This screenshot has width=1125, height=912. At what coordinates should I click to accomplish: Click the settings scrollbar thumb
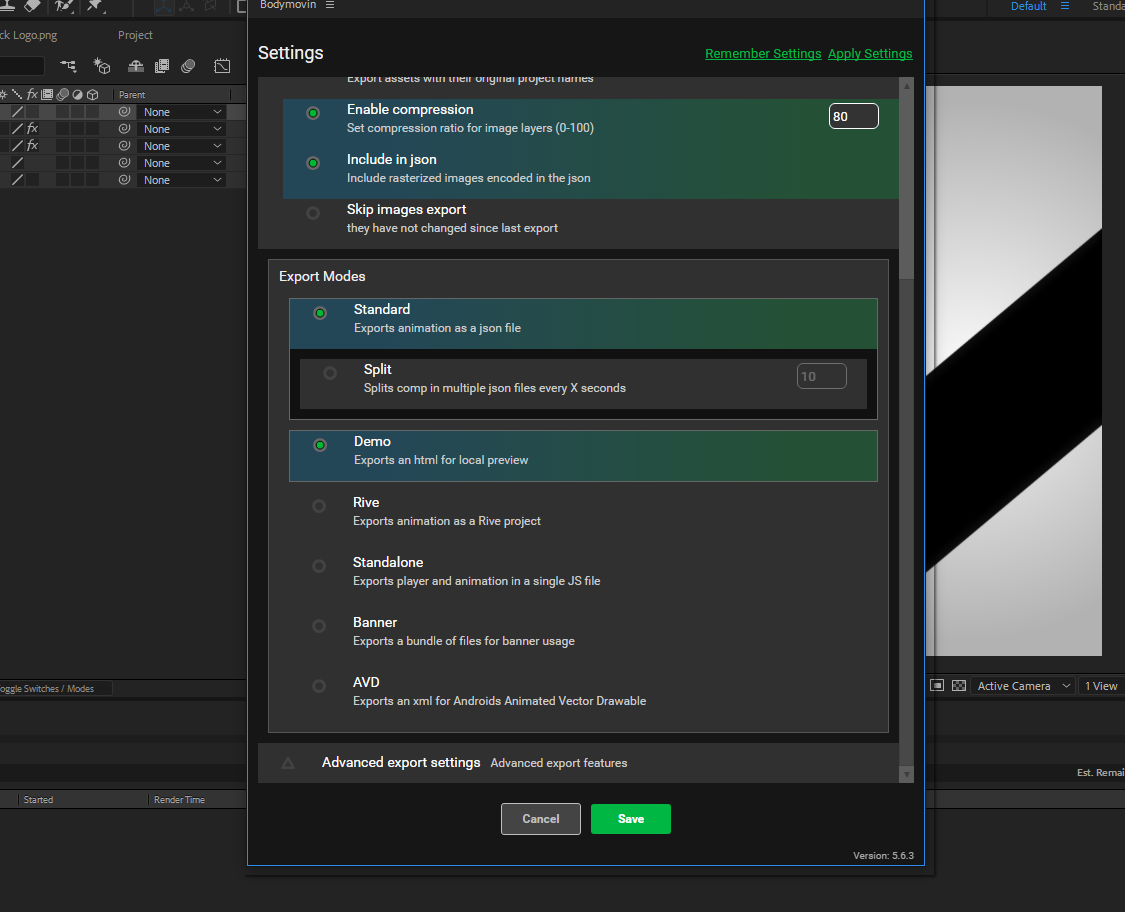pos(907,187)
